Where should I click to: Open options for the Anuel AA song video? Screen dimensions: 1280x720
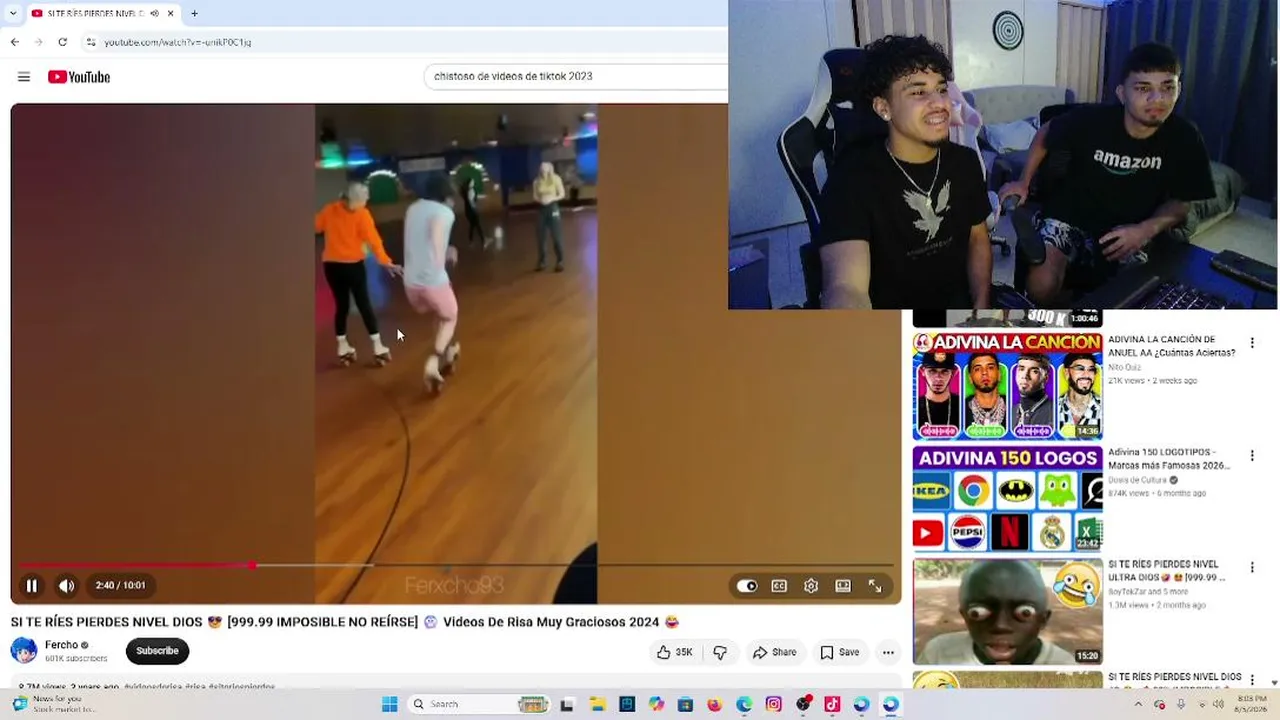pyautogui.click(x=1252, y=343)
